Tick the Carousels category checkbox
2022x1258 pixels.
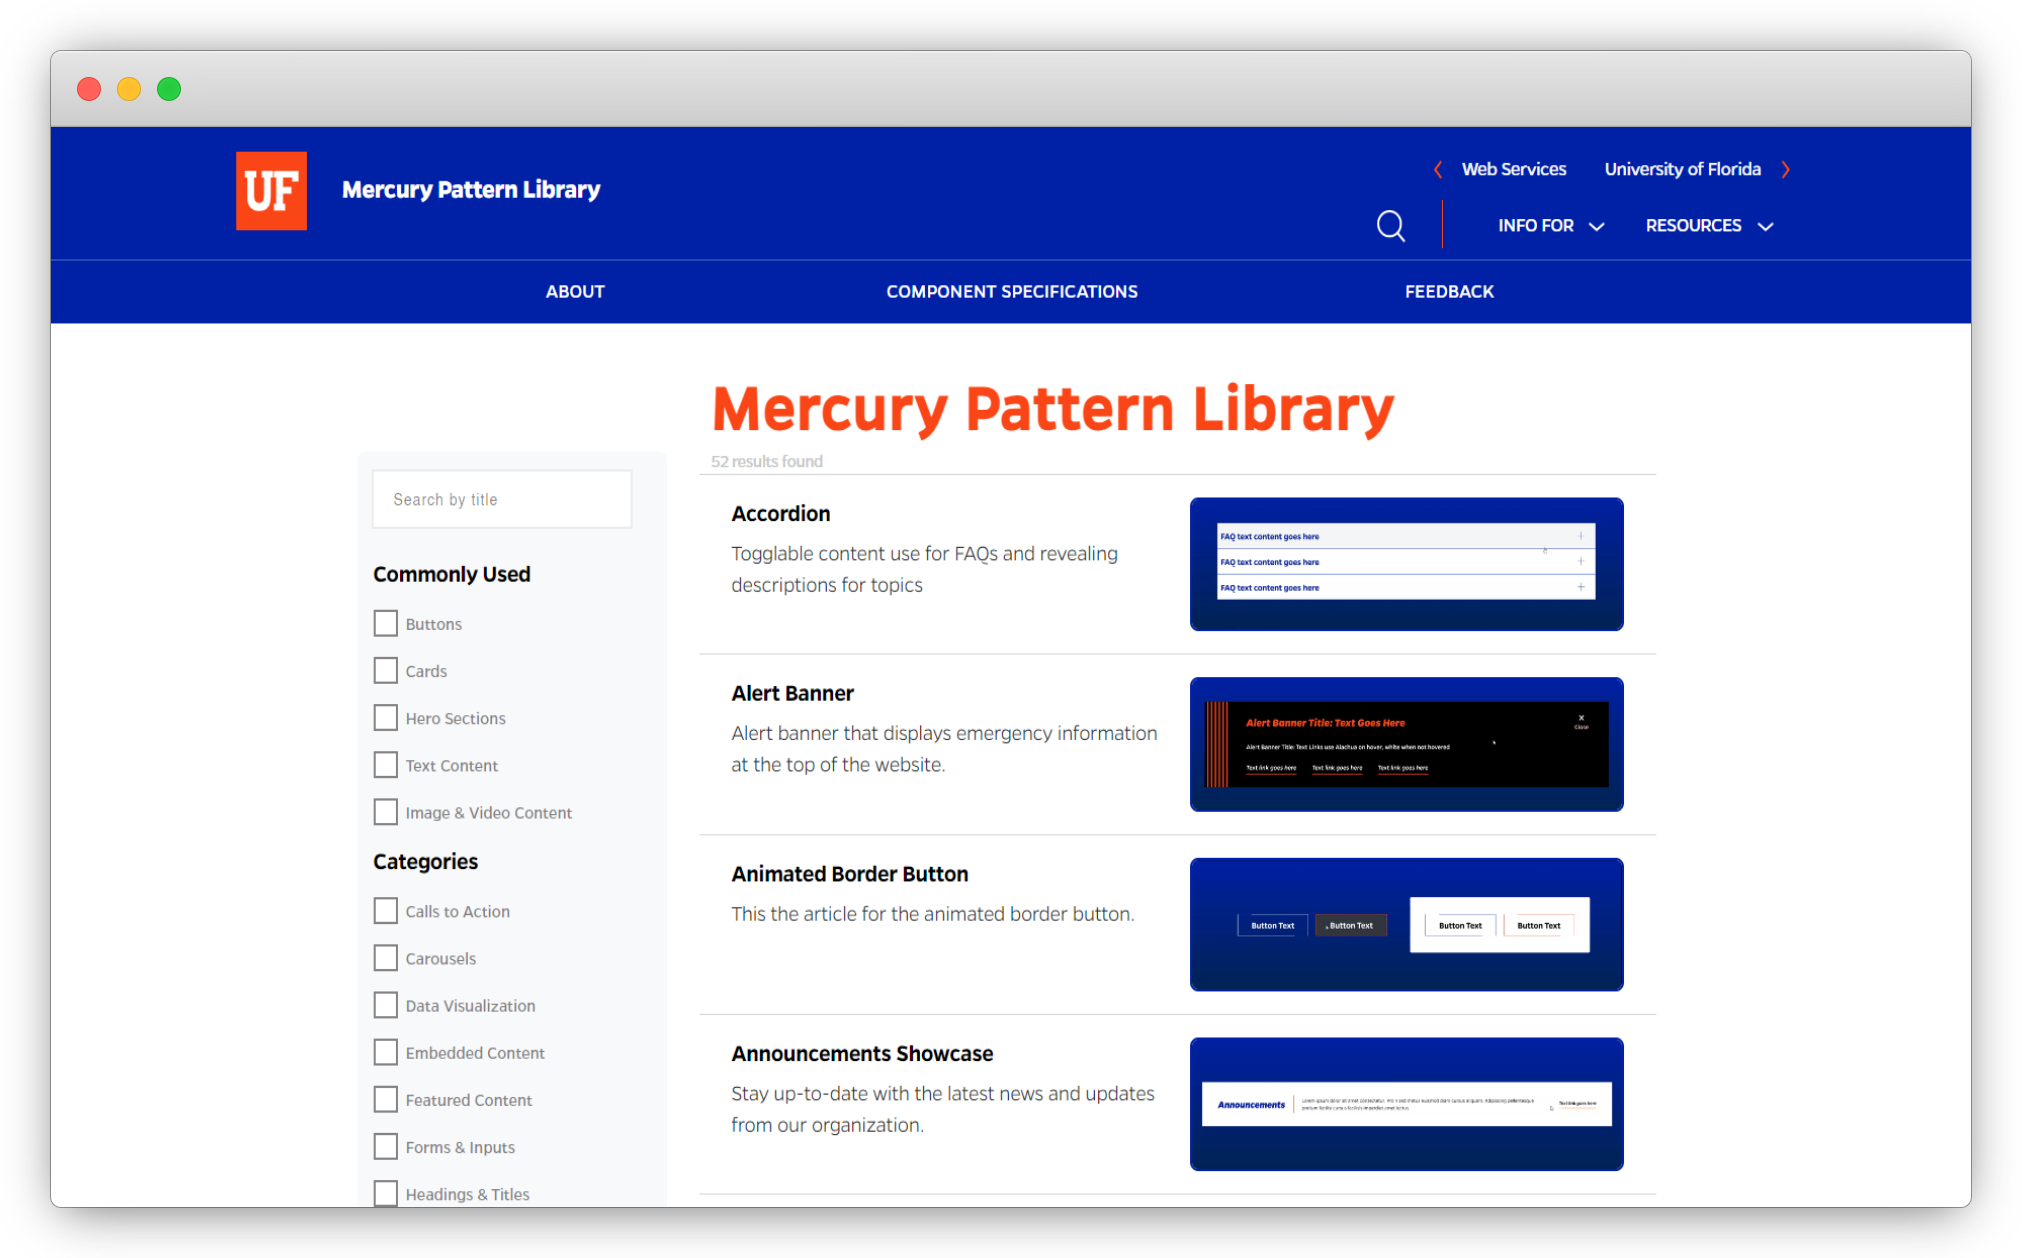click(x=385, y=958)
